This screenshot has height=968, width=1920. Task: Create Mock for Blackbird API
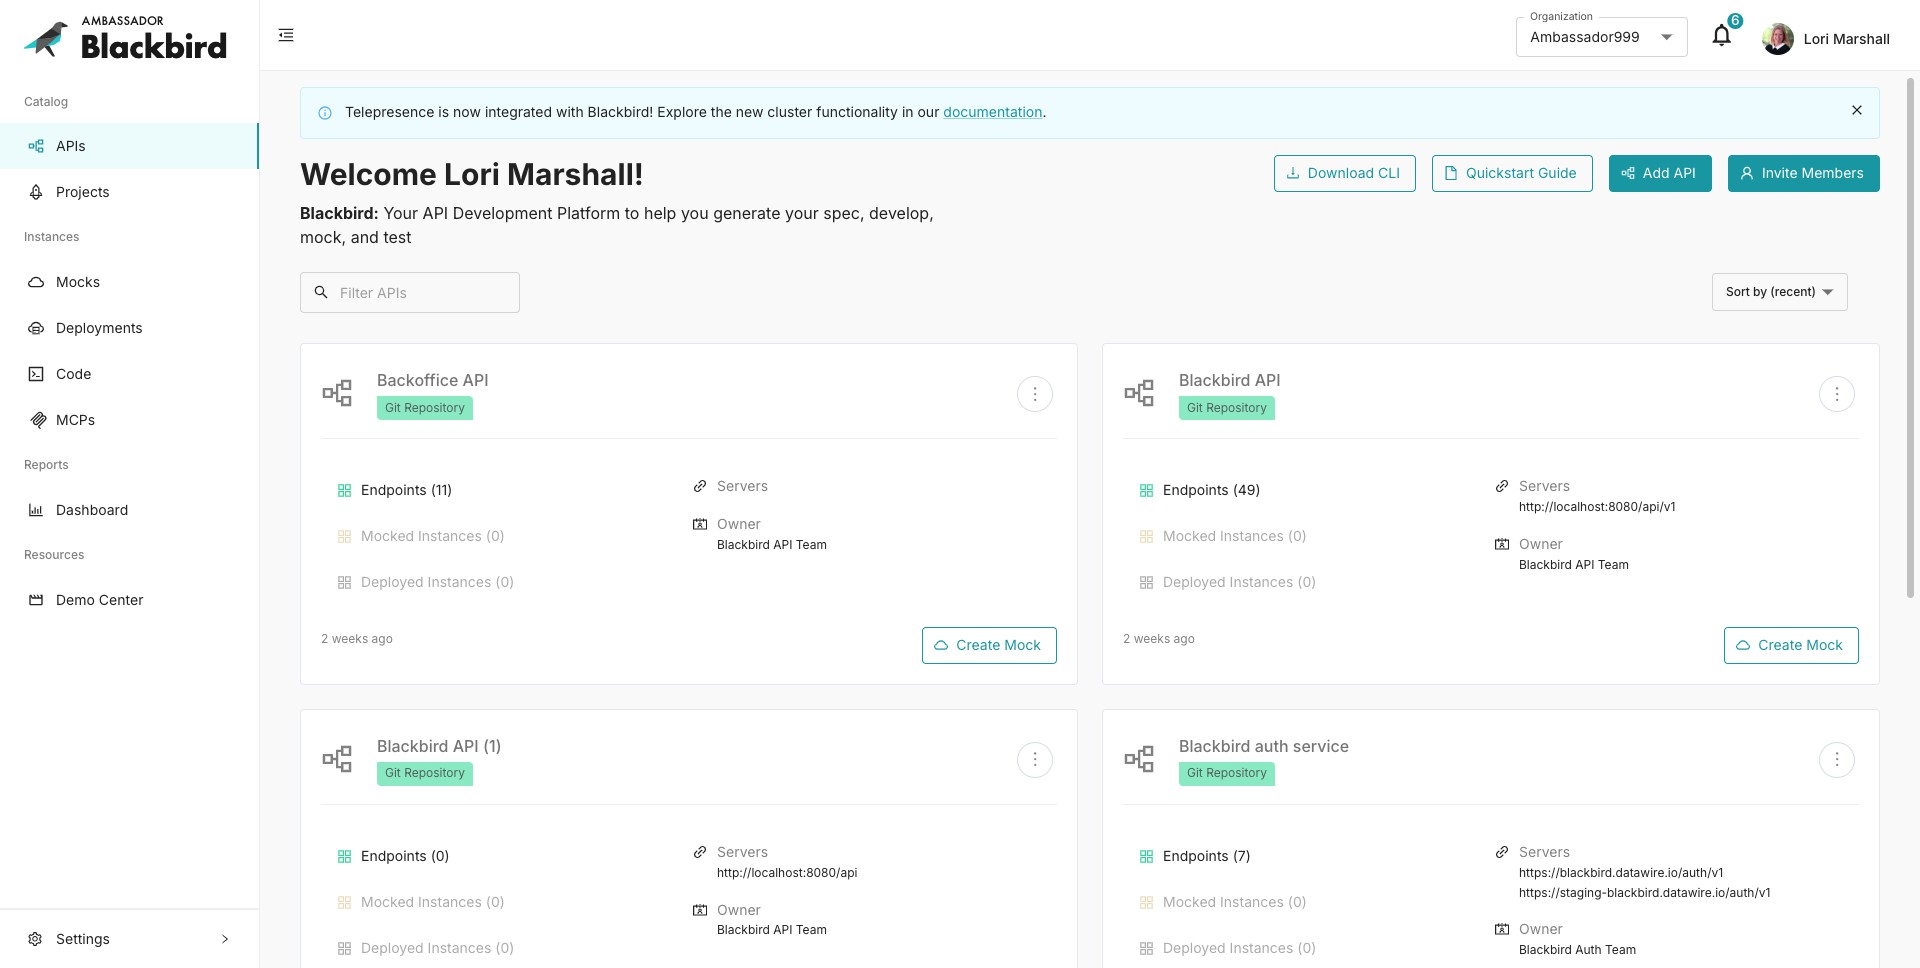1791,645
